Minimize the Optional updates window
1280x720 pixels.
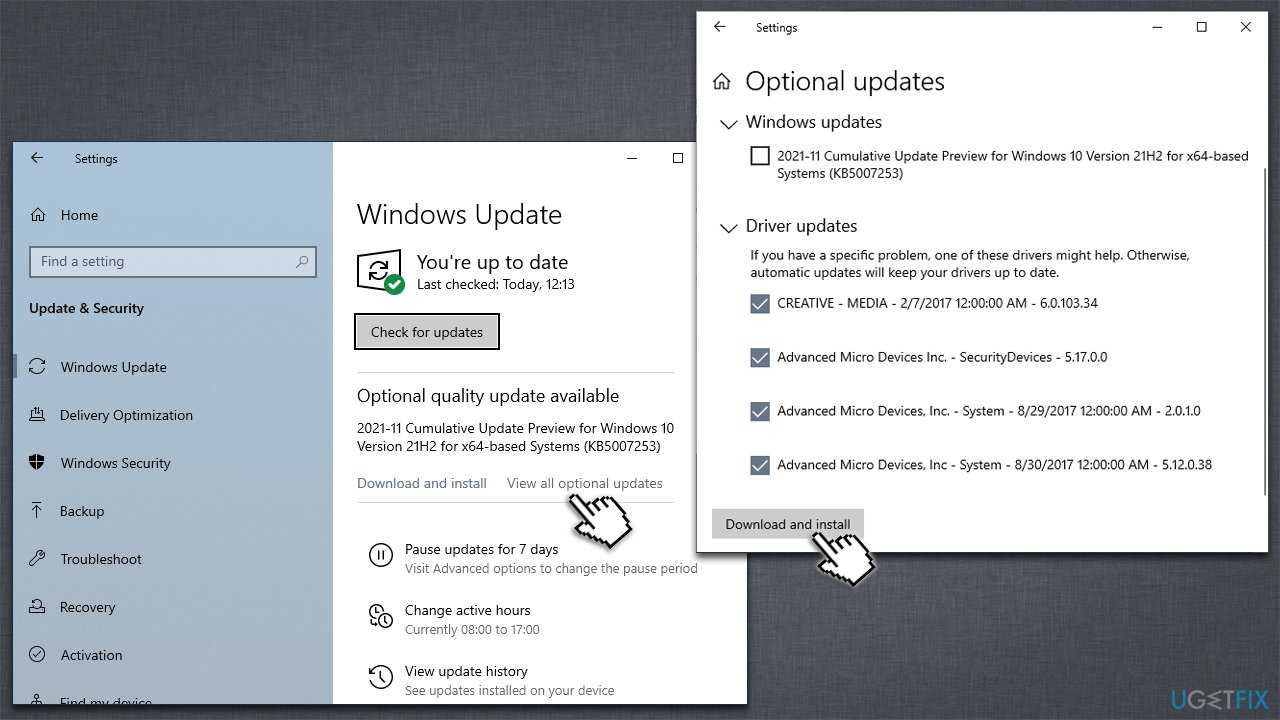(x=1158, y=27)
